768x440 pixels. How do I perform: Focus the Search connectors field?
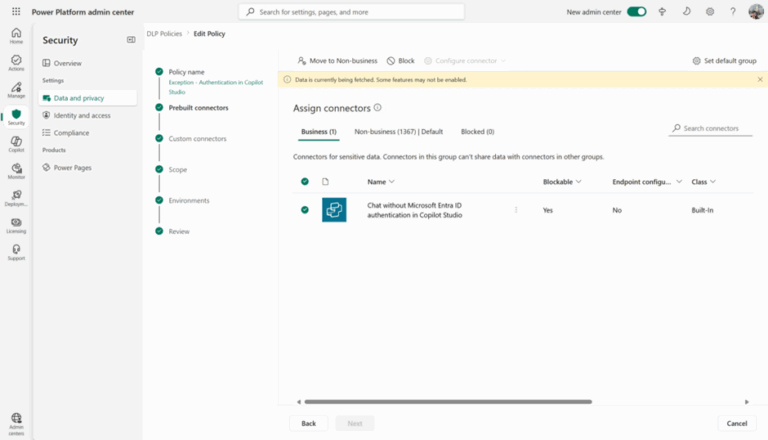click(x=710, y=128)
